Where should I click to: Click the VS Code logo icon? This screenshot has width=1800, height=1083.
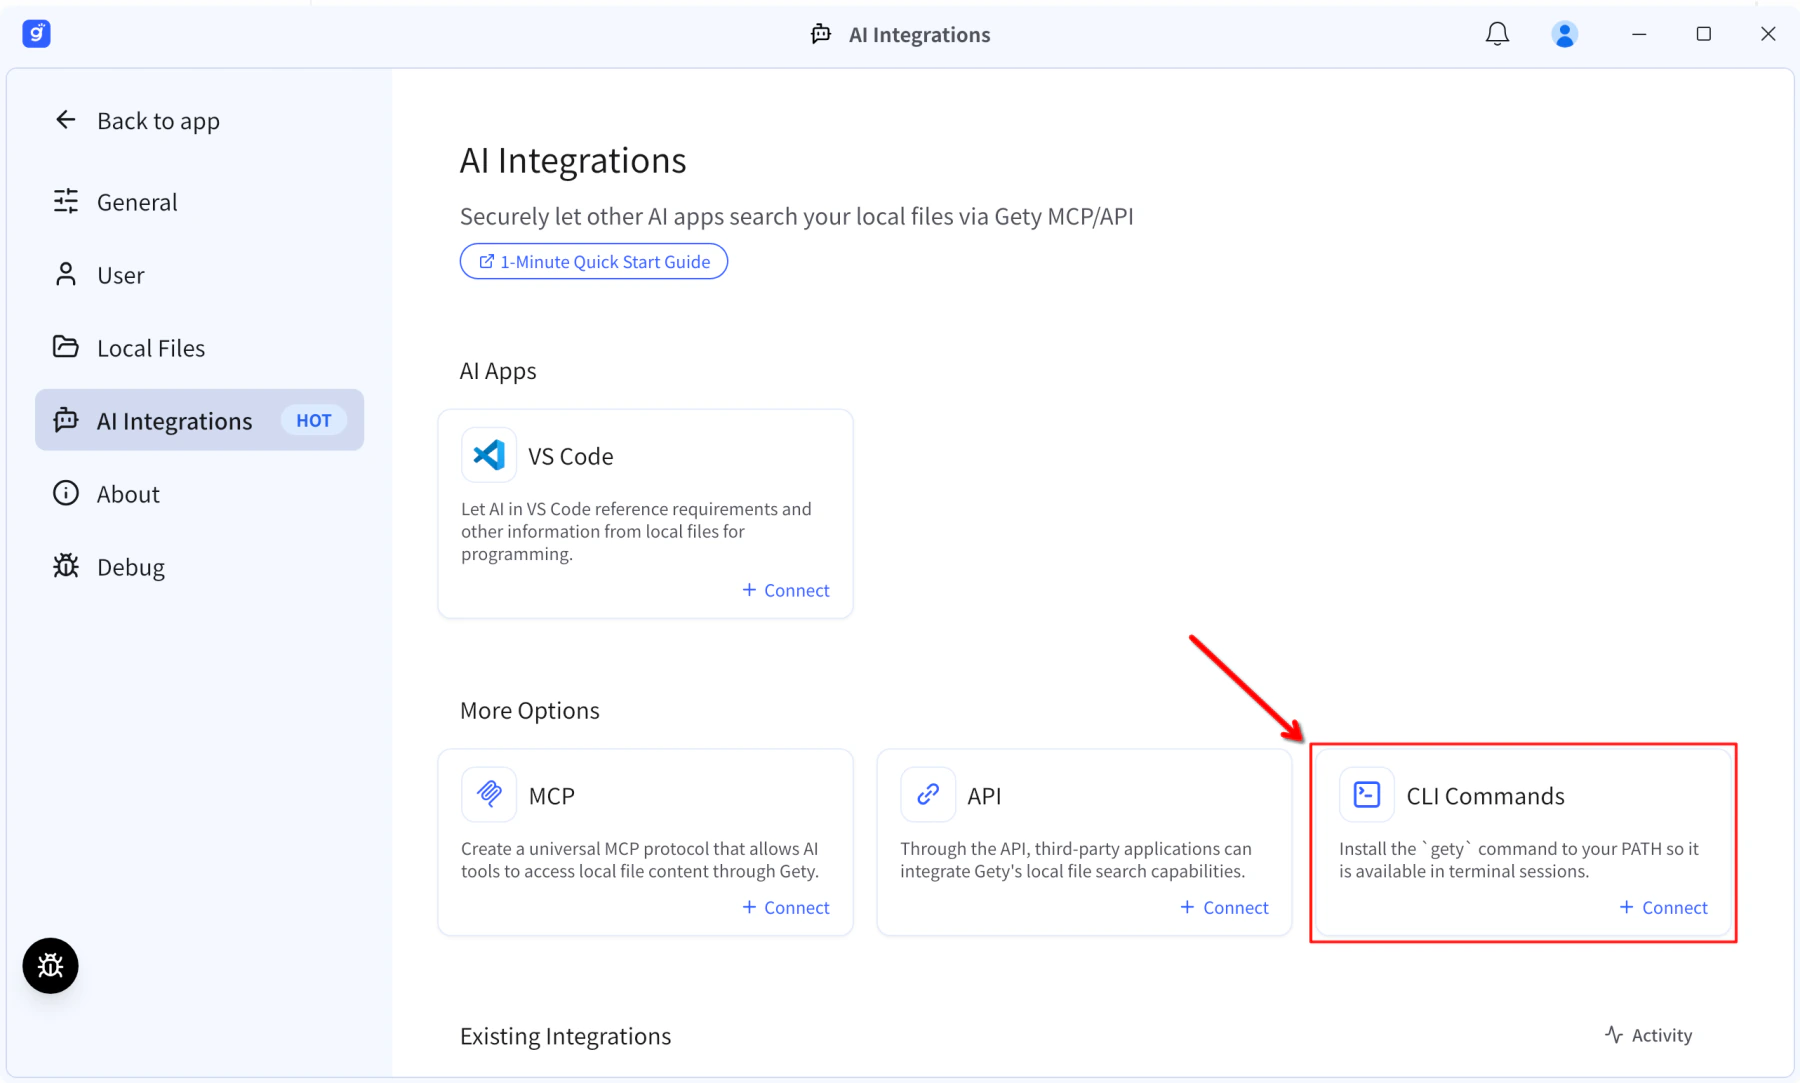tap(489, 455)
